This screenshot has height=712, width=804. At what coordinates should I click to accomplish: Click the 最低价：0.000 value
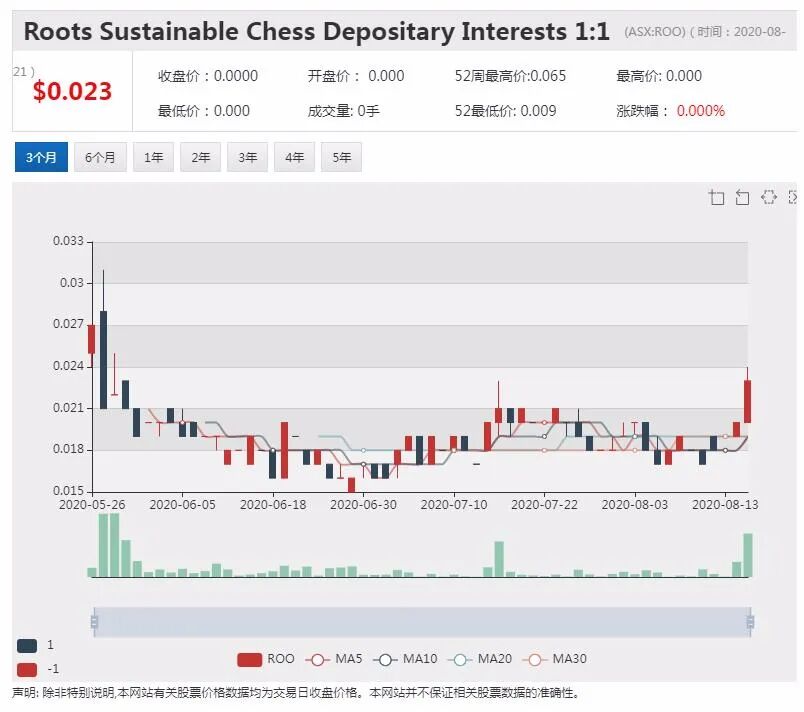click(x=204, y=111)
